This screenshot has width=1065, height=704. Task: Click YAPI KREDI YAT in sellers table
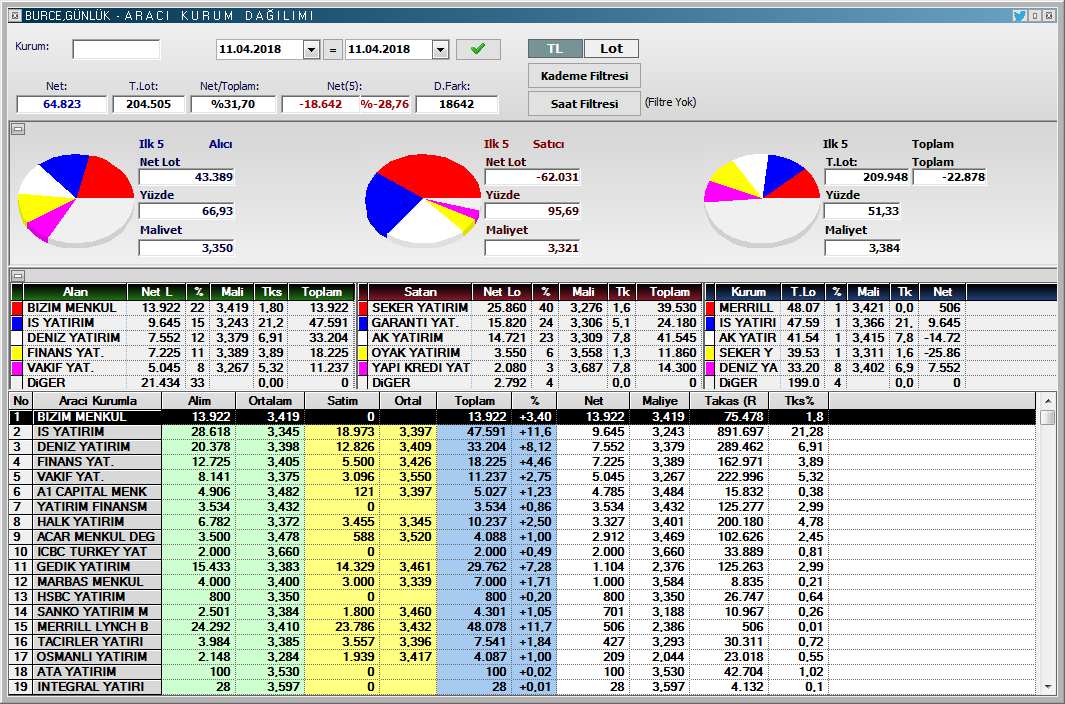(420, 368)
